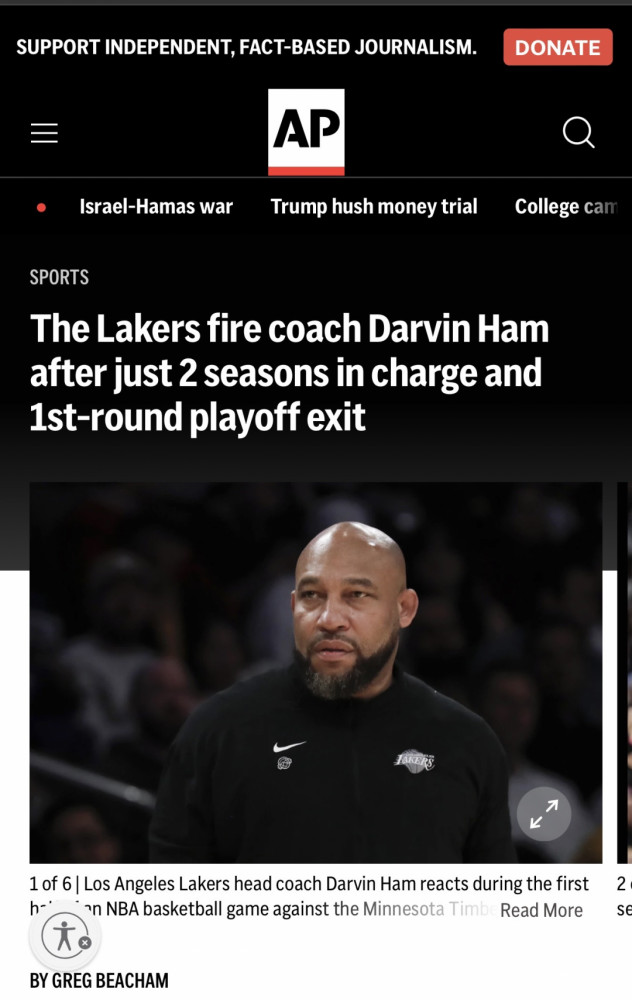Open the hamburger navigation menu
Image resolution: width=632 pixels, height=1000 pixels.
44,133
